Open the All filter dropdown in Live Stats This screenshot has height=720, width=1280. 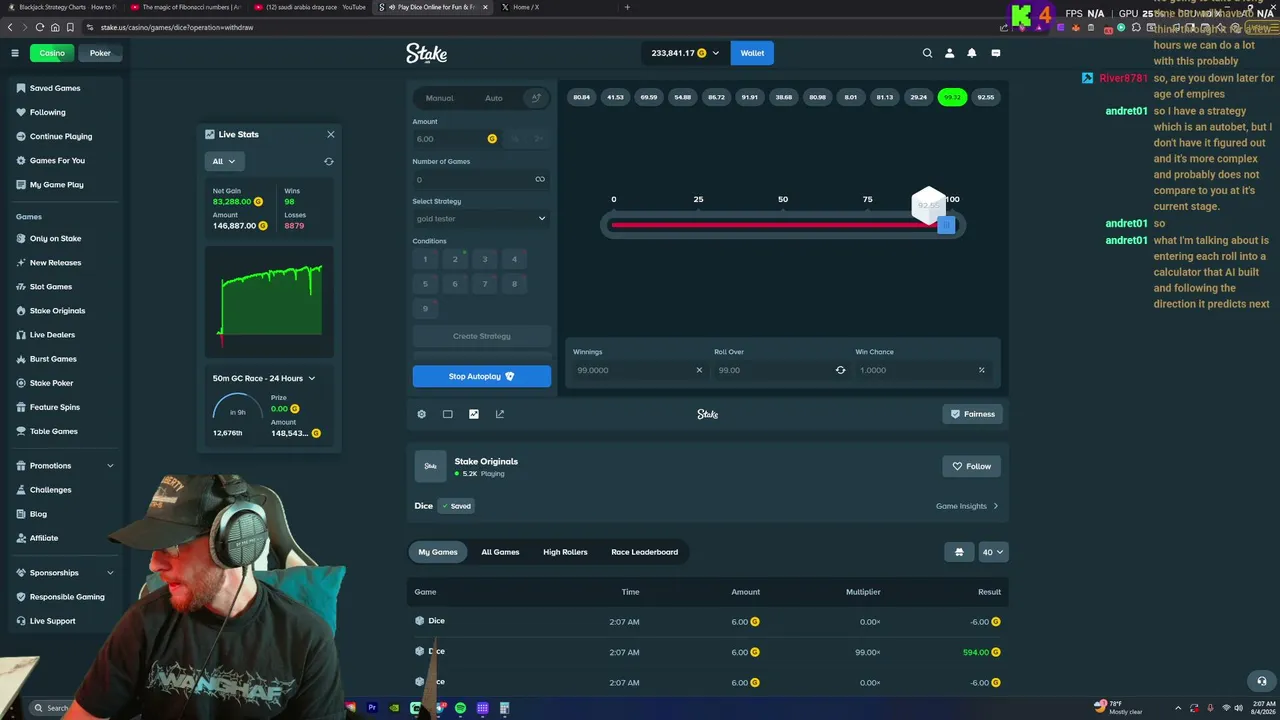225,161
